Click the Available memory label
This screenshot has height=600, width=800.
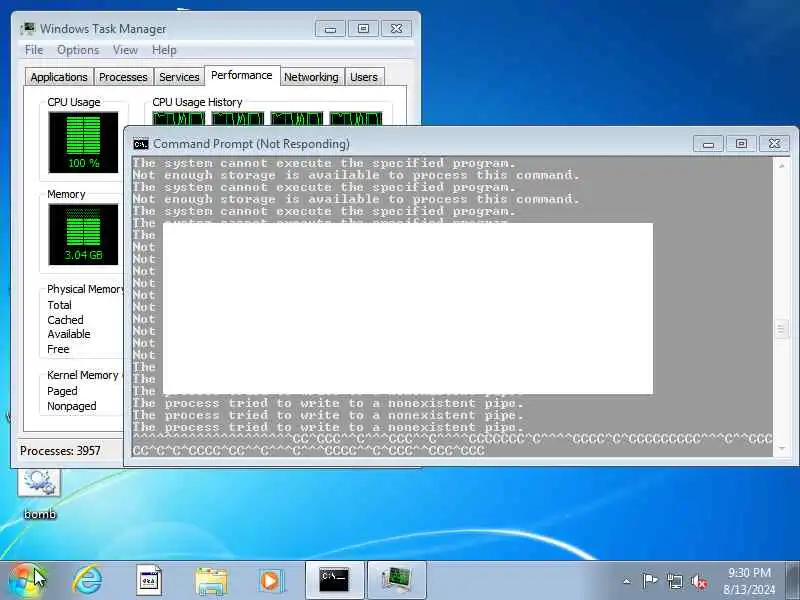(69, 334)
